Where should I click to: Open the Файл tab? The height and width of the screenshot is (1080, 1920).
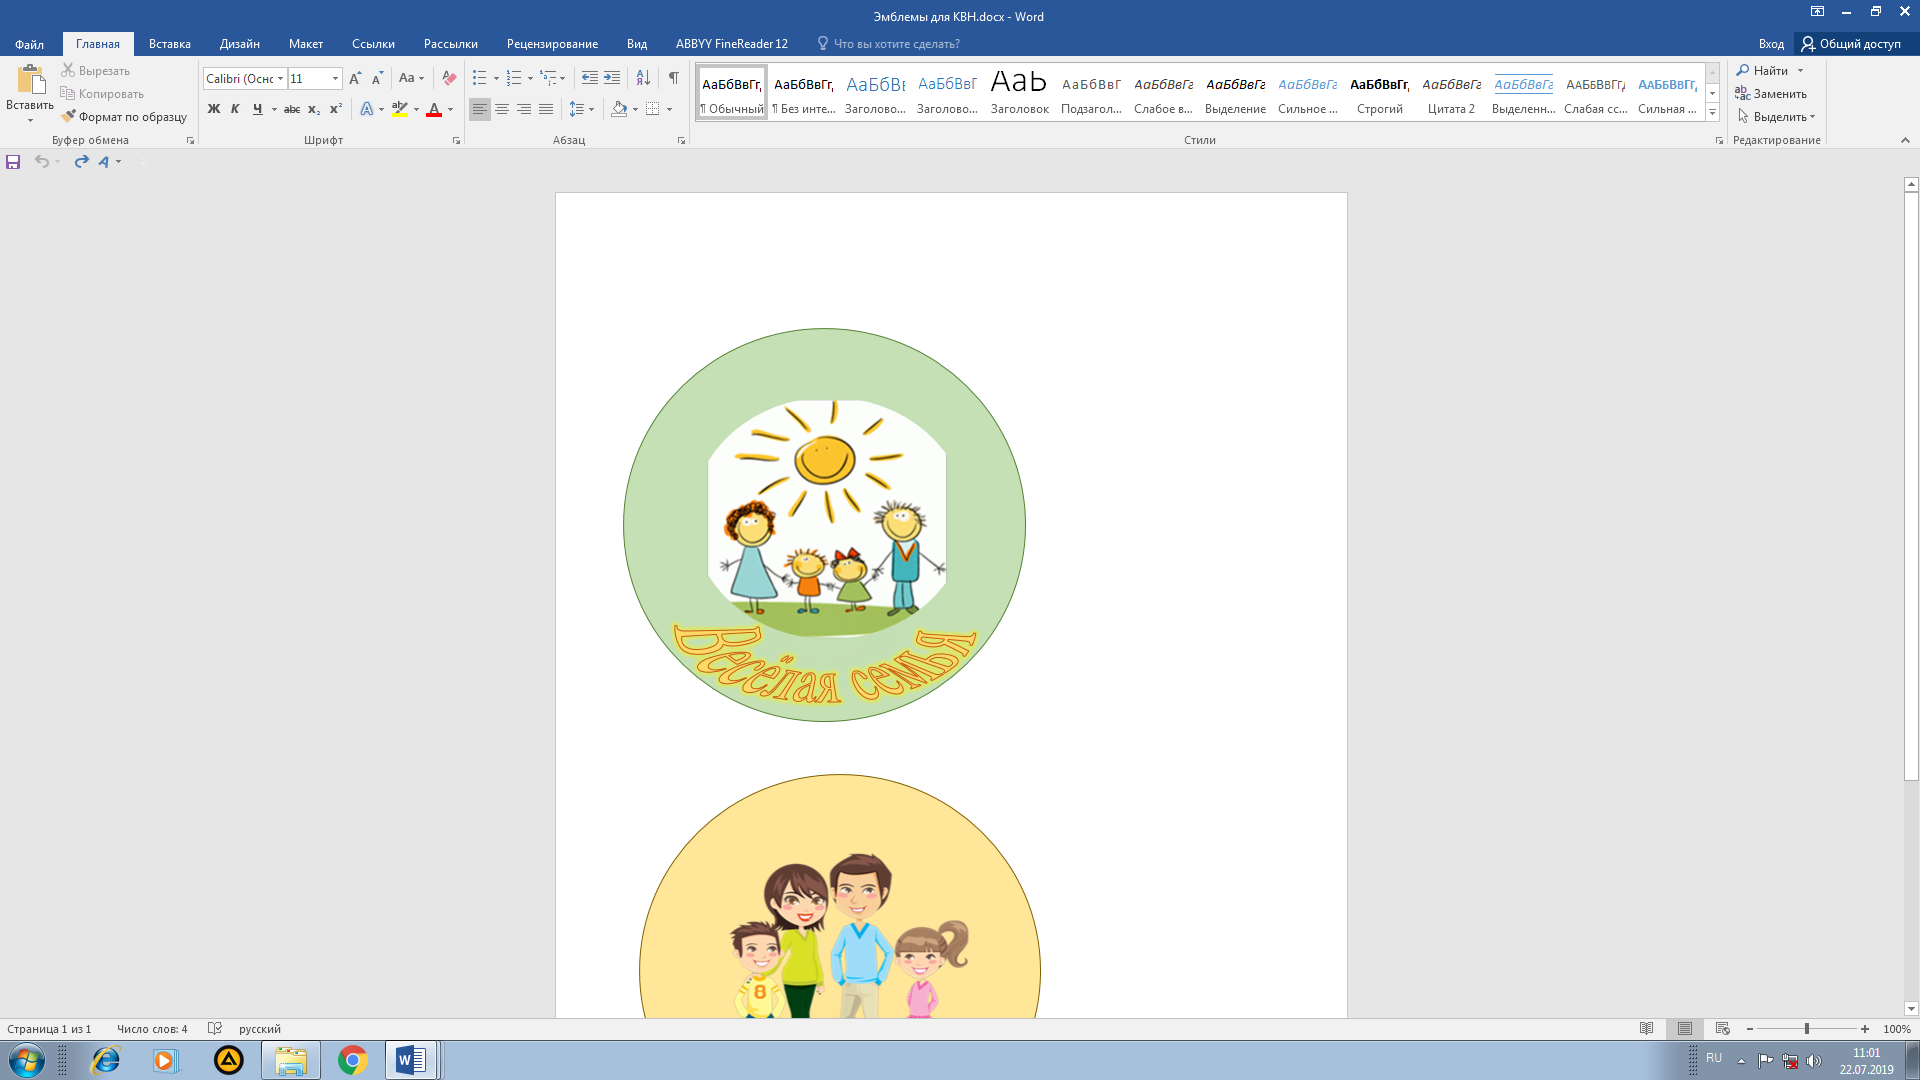click(29, 44)
